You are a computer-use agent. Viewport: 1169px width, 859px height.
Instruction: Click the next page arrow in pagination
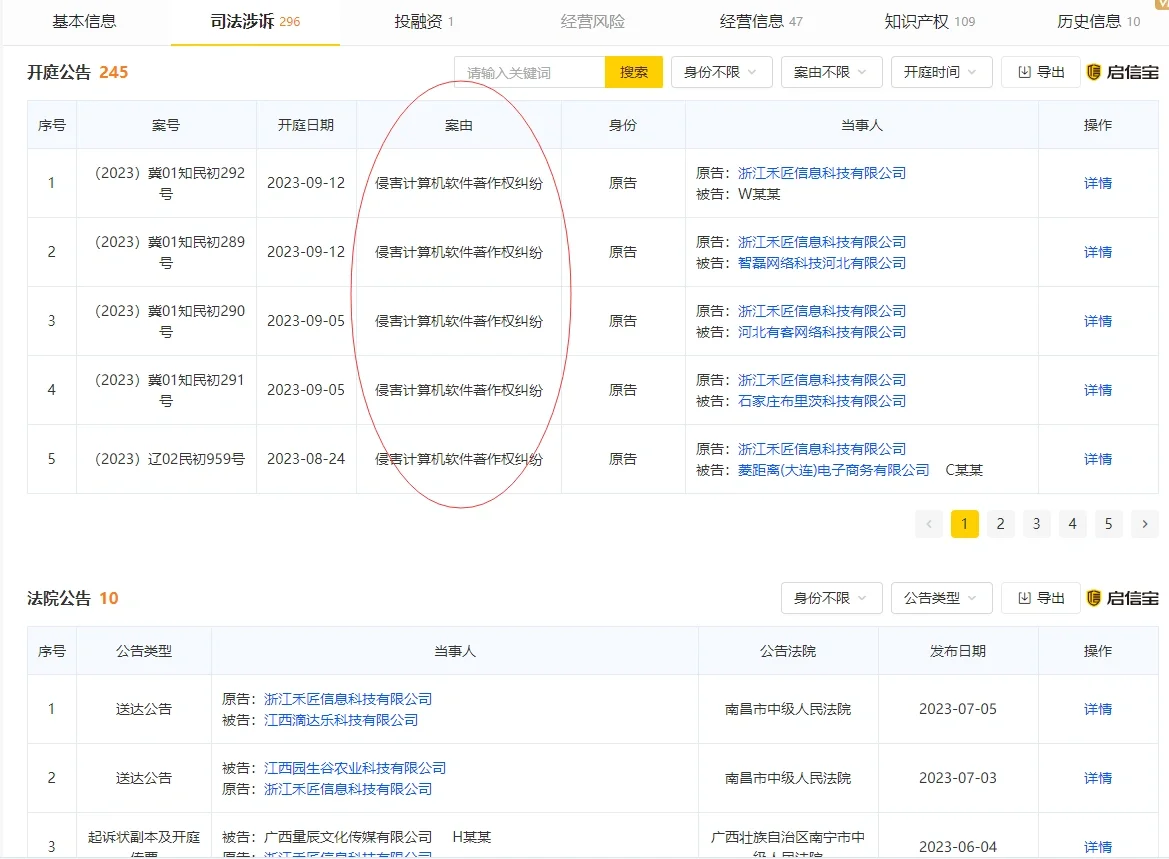tap(1144, 523)
